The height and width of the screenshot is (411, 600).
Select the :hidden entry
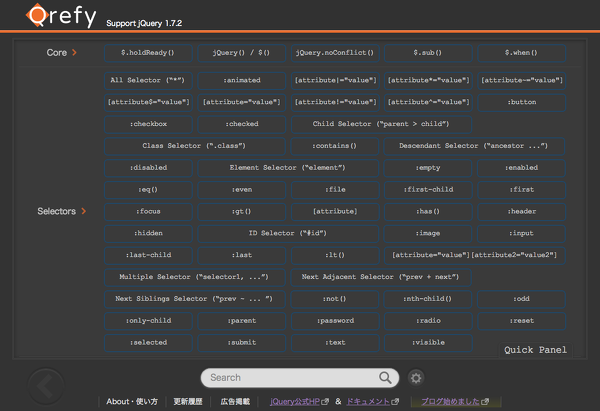point(148,233)
